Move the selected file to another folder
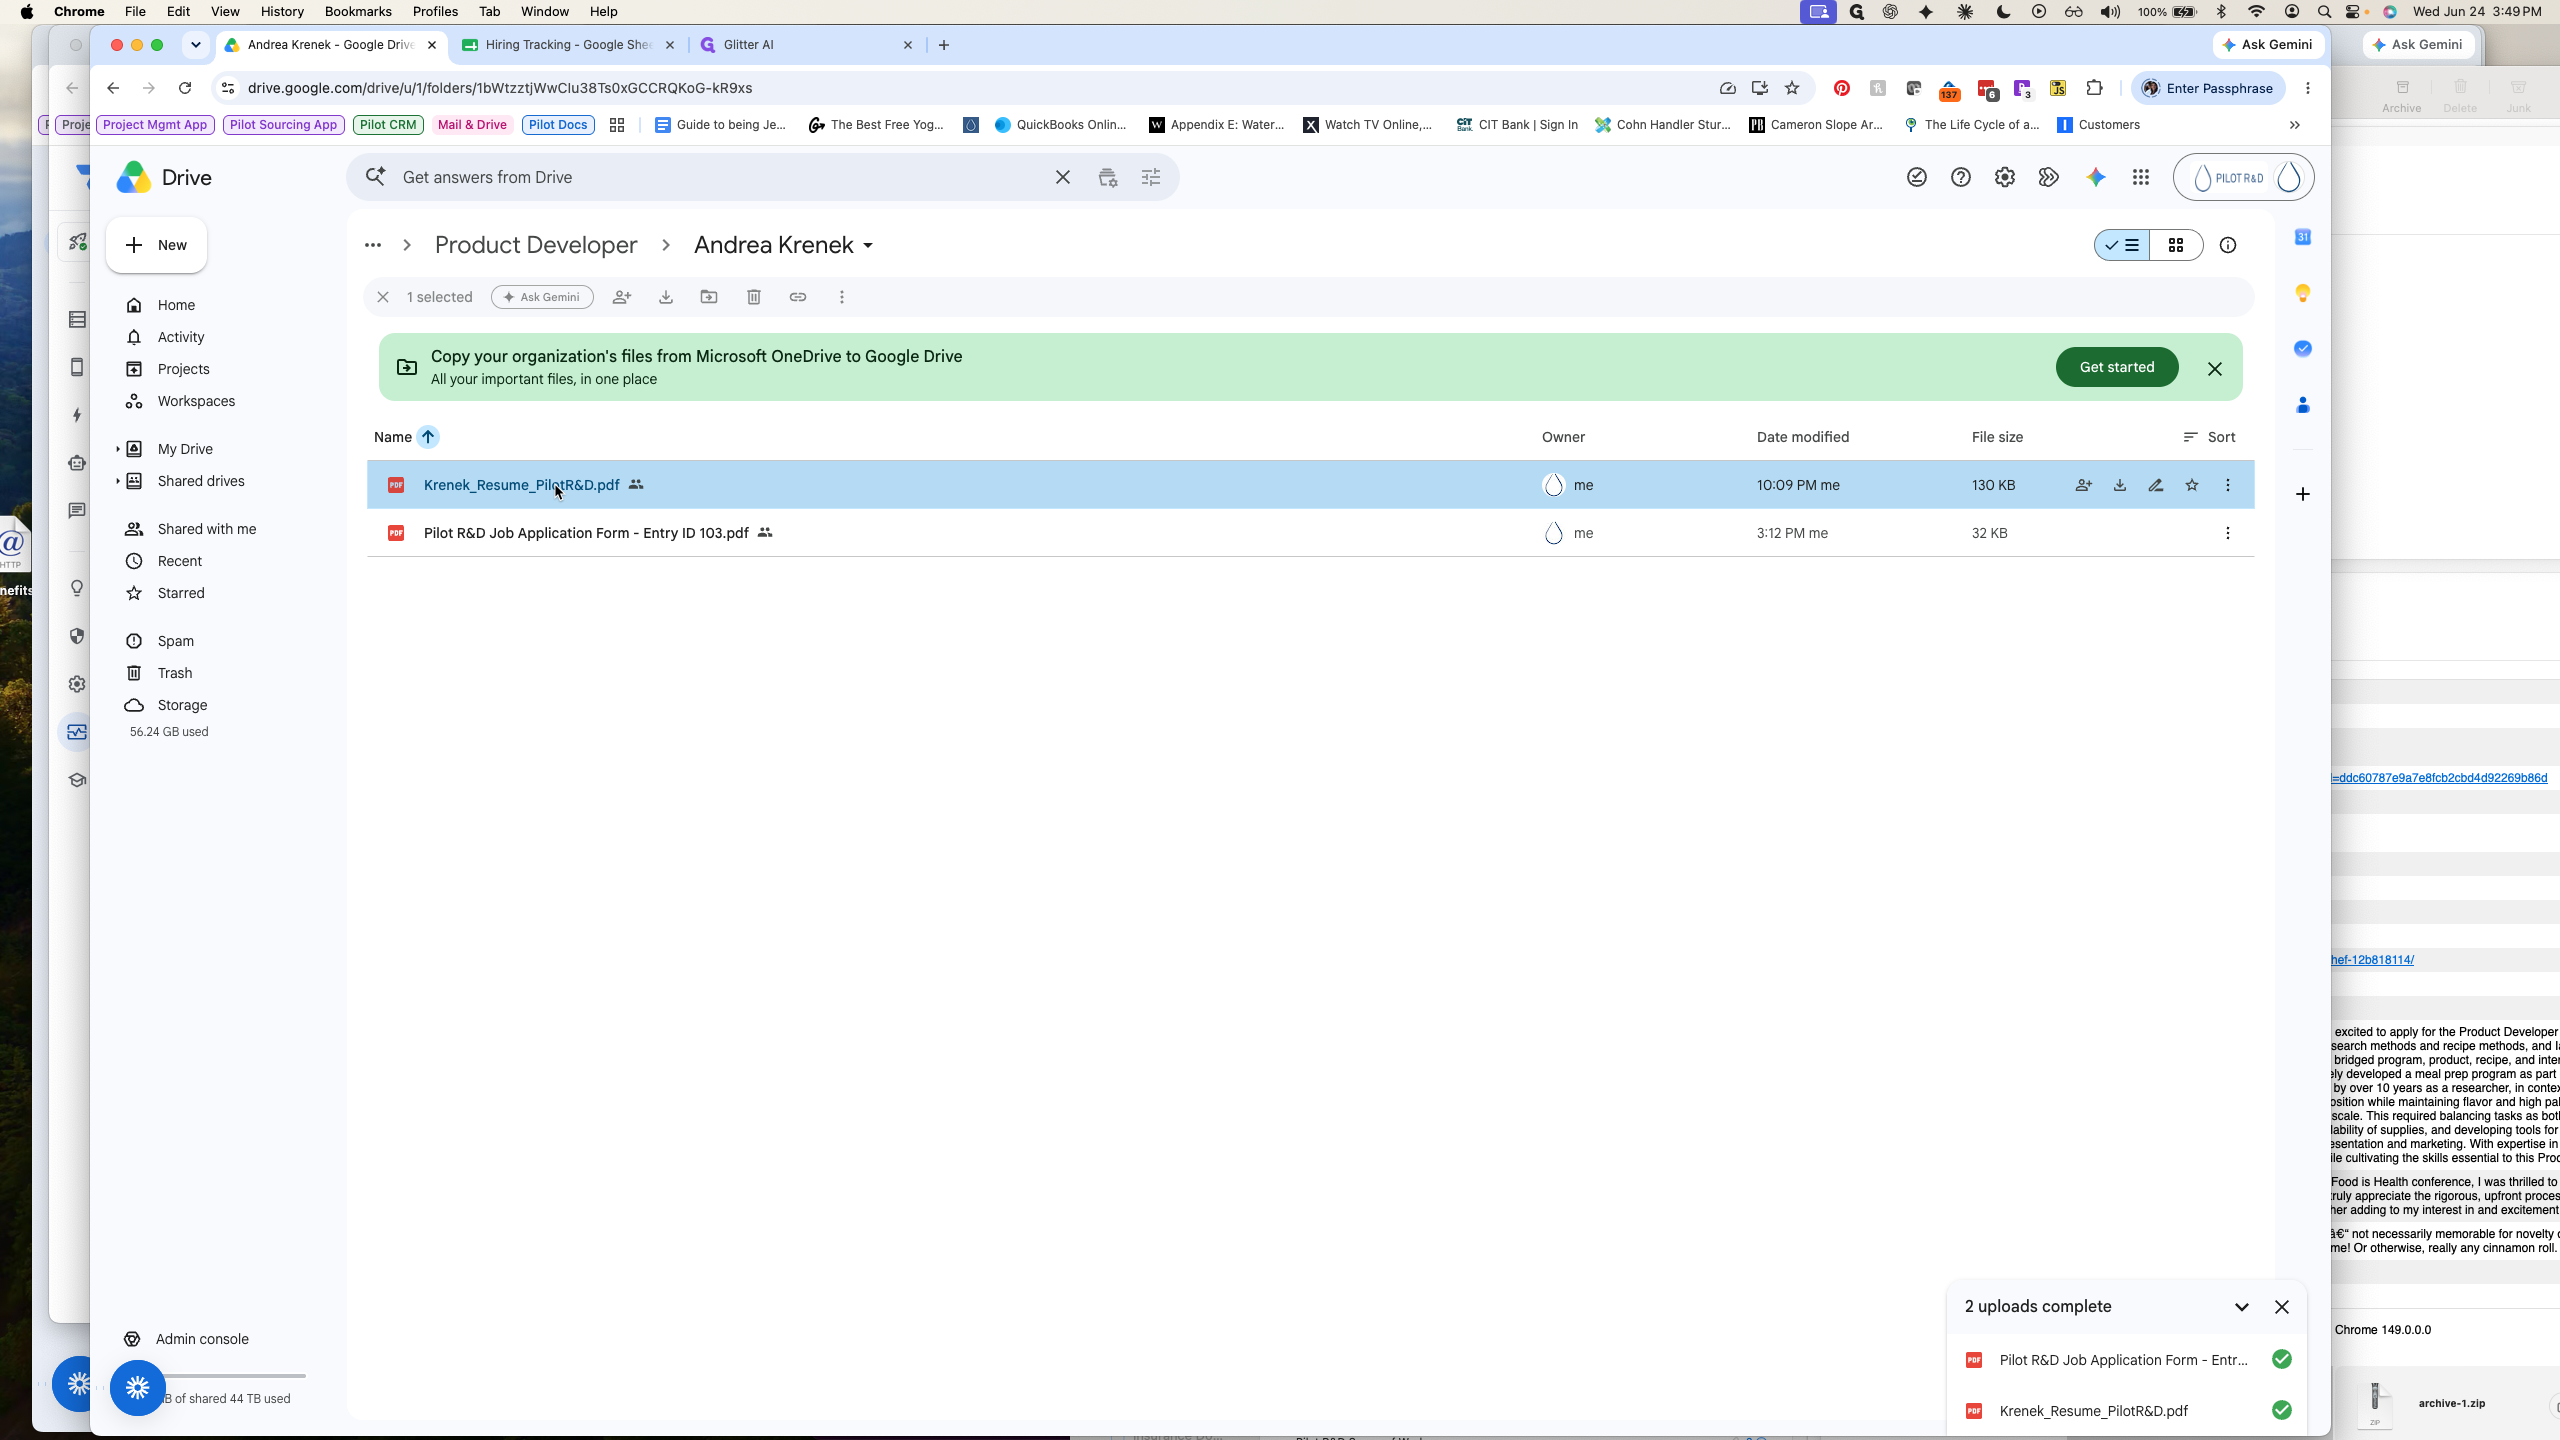This screenshot has width=2560, height=1440. pyautogui.click(x=709, y=297)
